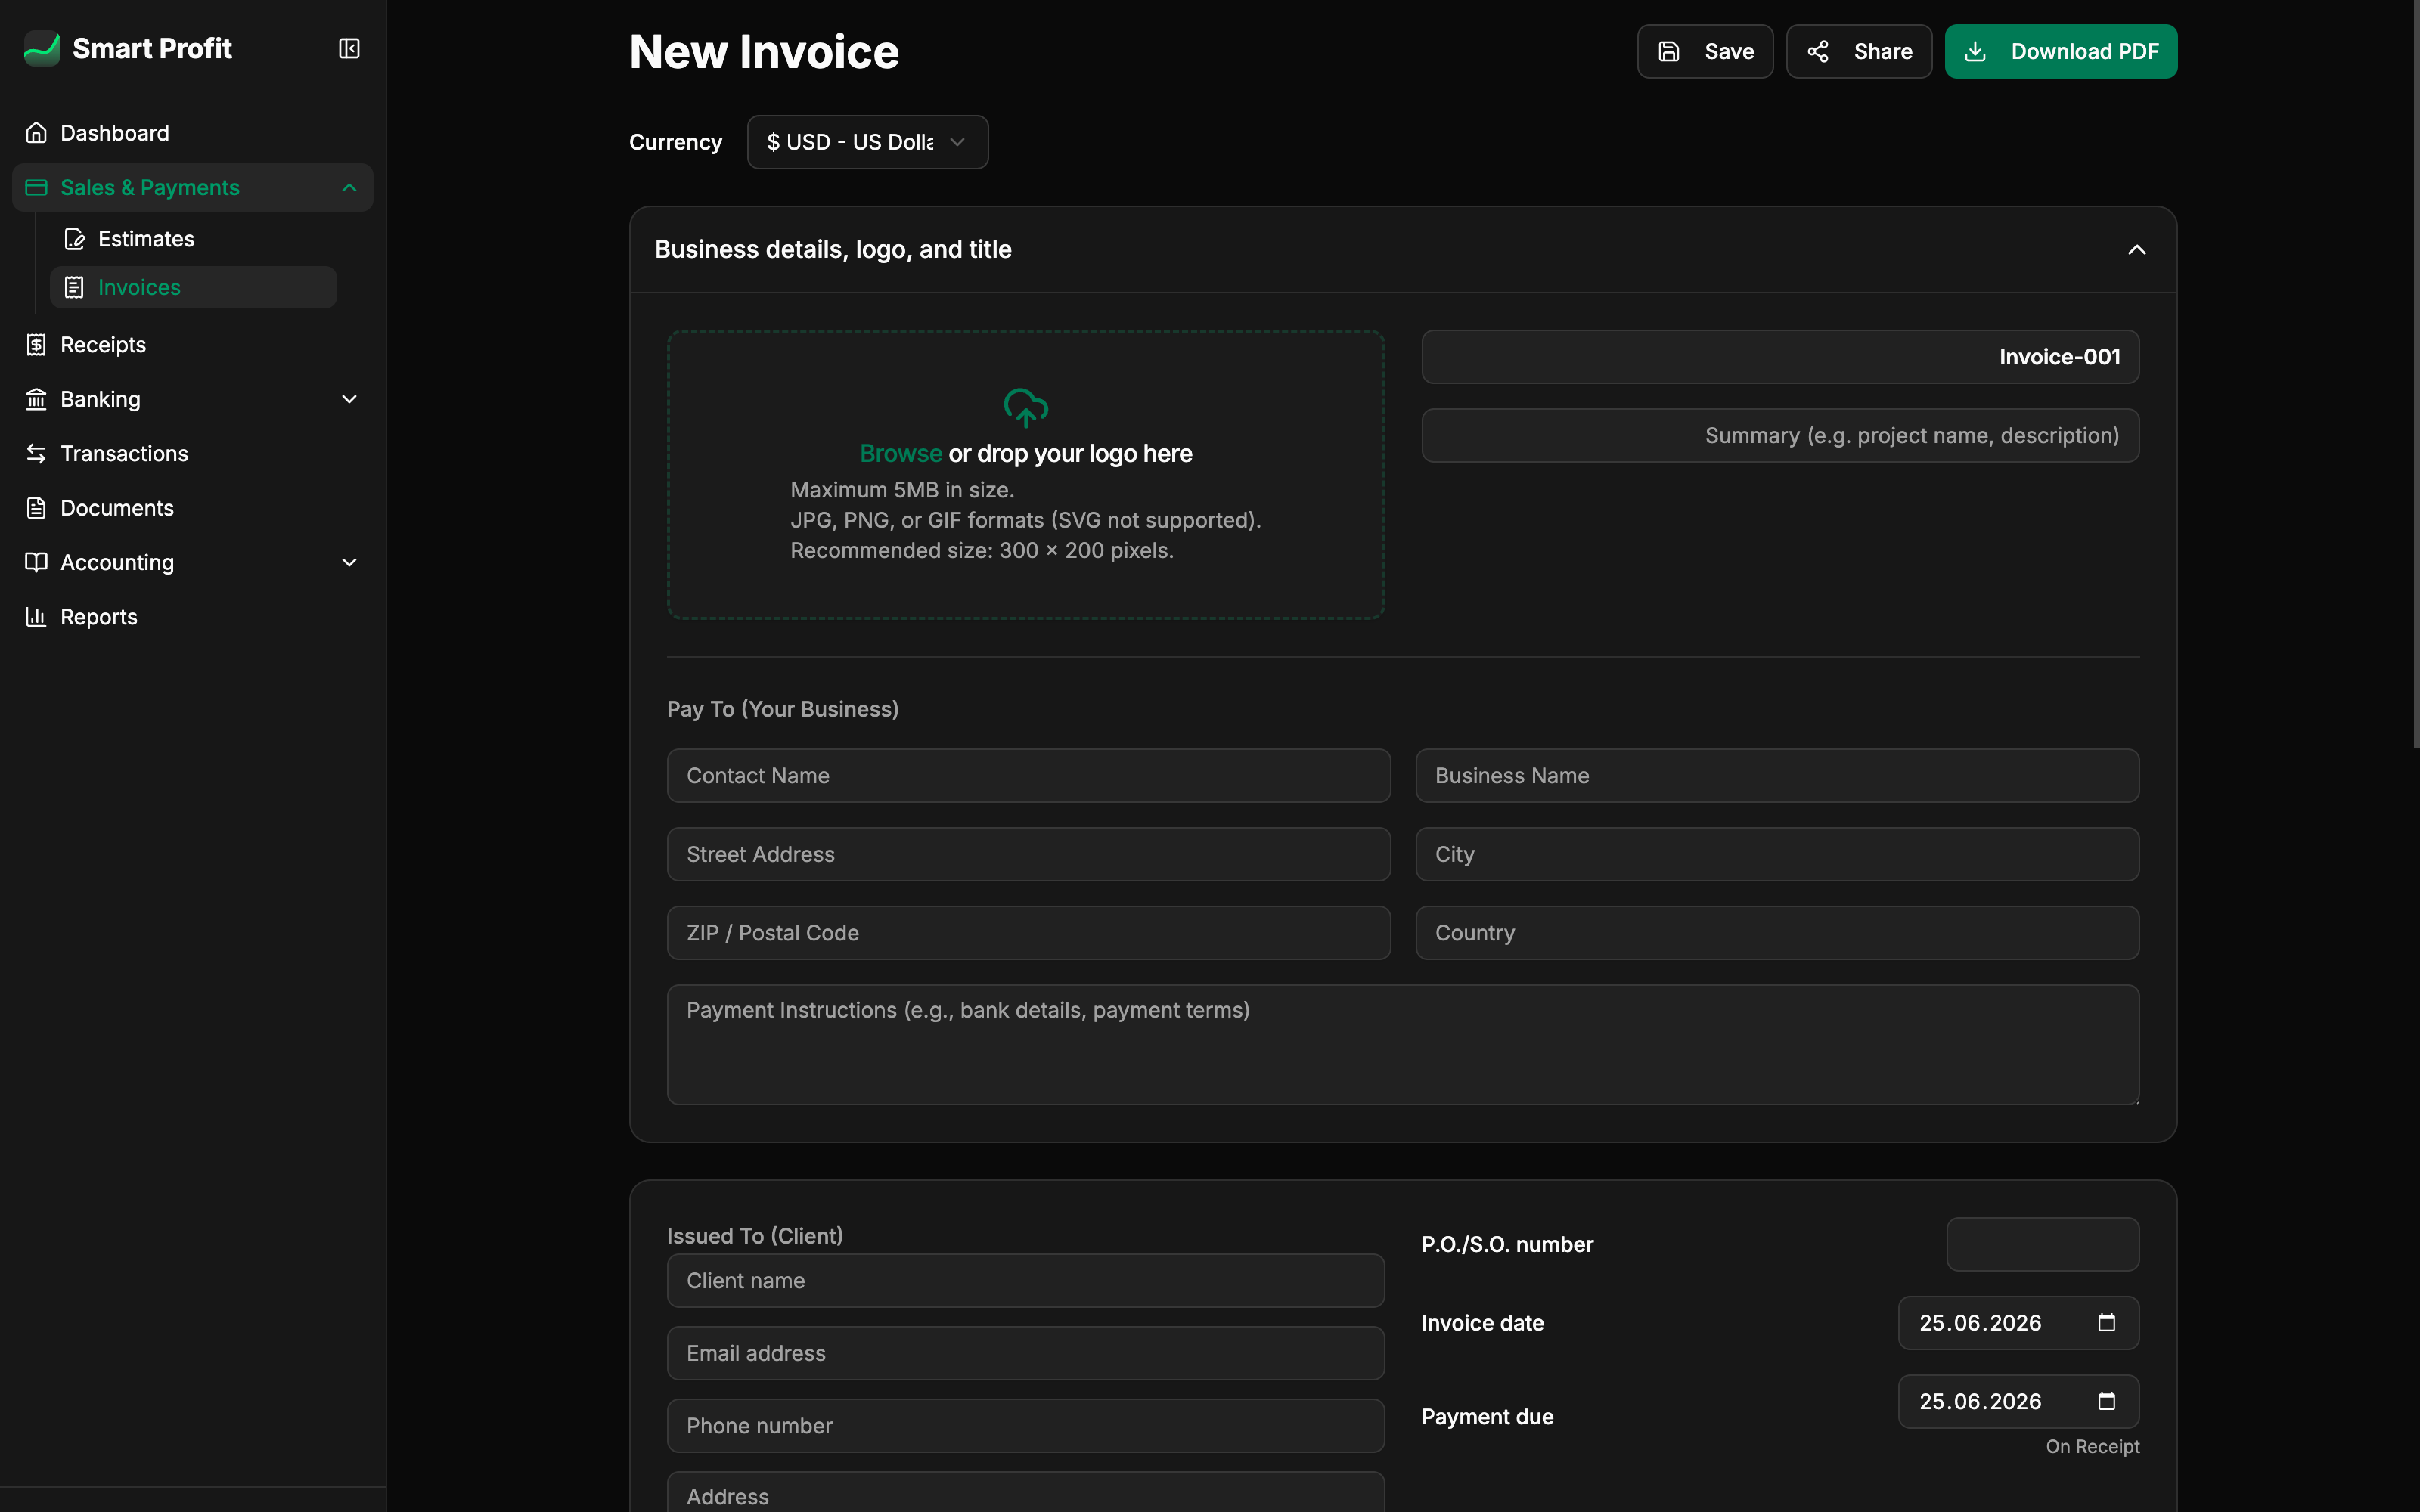This screenshot has height=1512, width=2420.
Task: Click the Phone number field
Action: pos(1025,1425)
